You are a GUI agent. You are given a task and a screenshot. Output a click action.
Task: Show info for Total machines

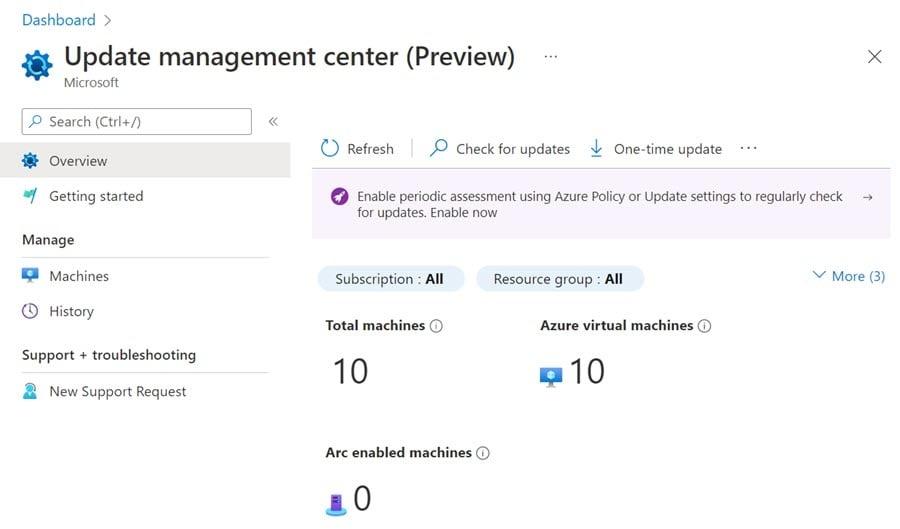(436, 326)
